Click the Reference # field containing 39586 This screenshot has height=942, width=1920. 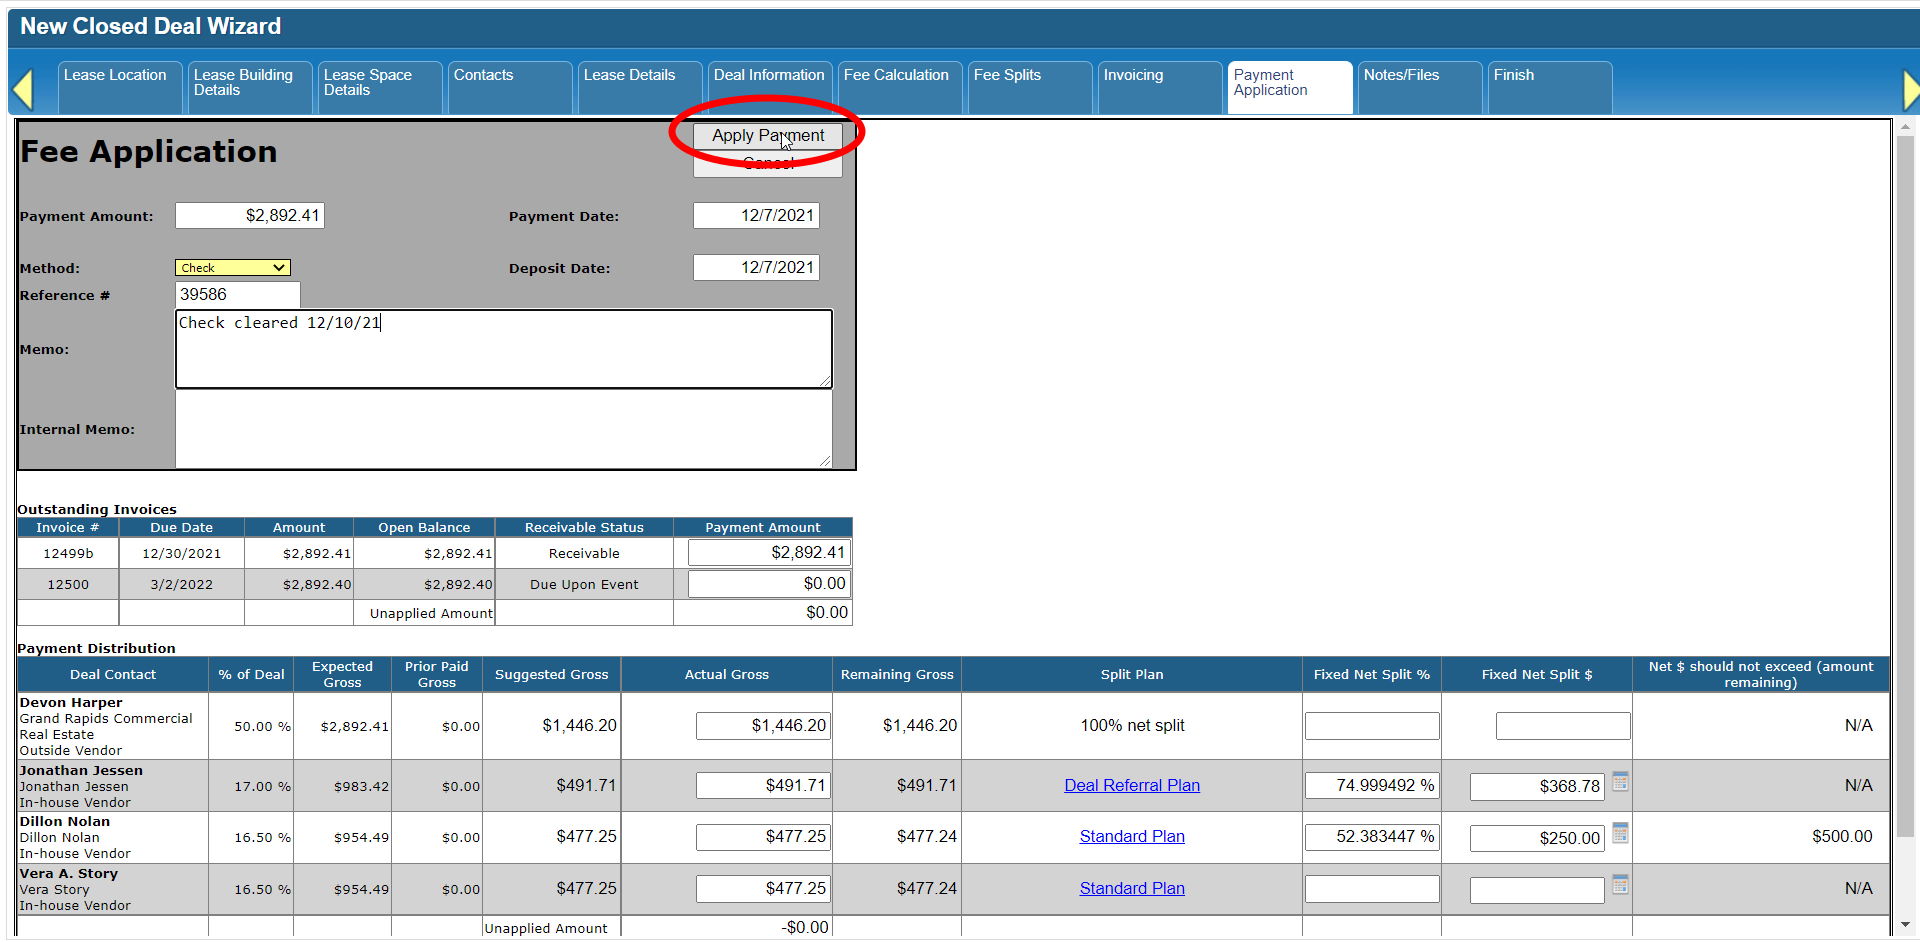238,295
